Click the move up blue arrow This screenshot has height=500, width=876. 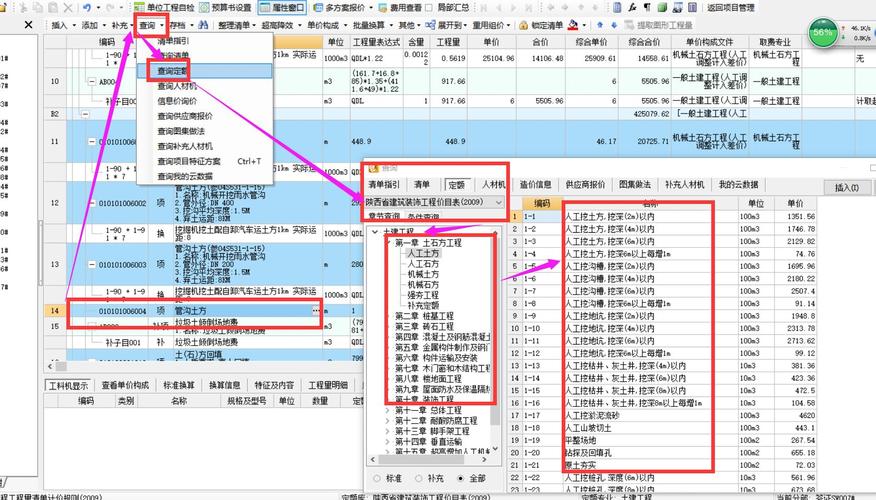[600, 25]
